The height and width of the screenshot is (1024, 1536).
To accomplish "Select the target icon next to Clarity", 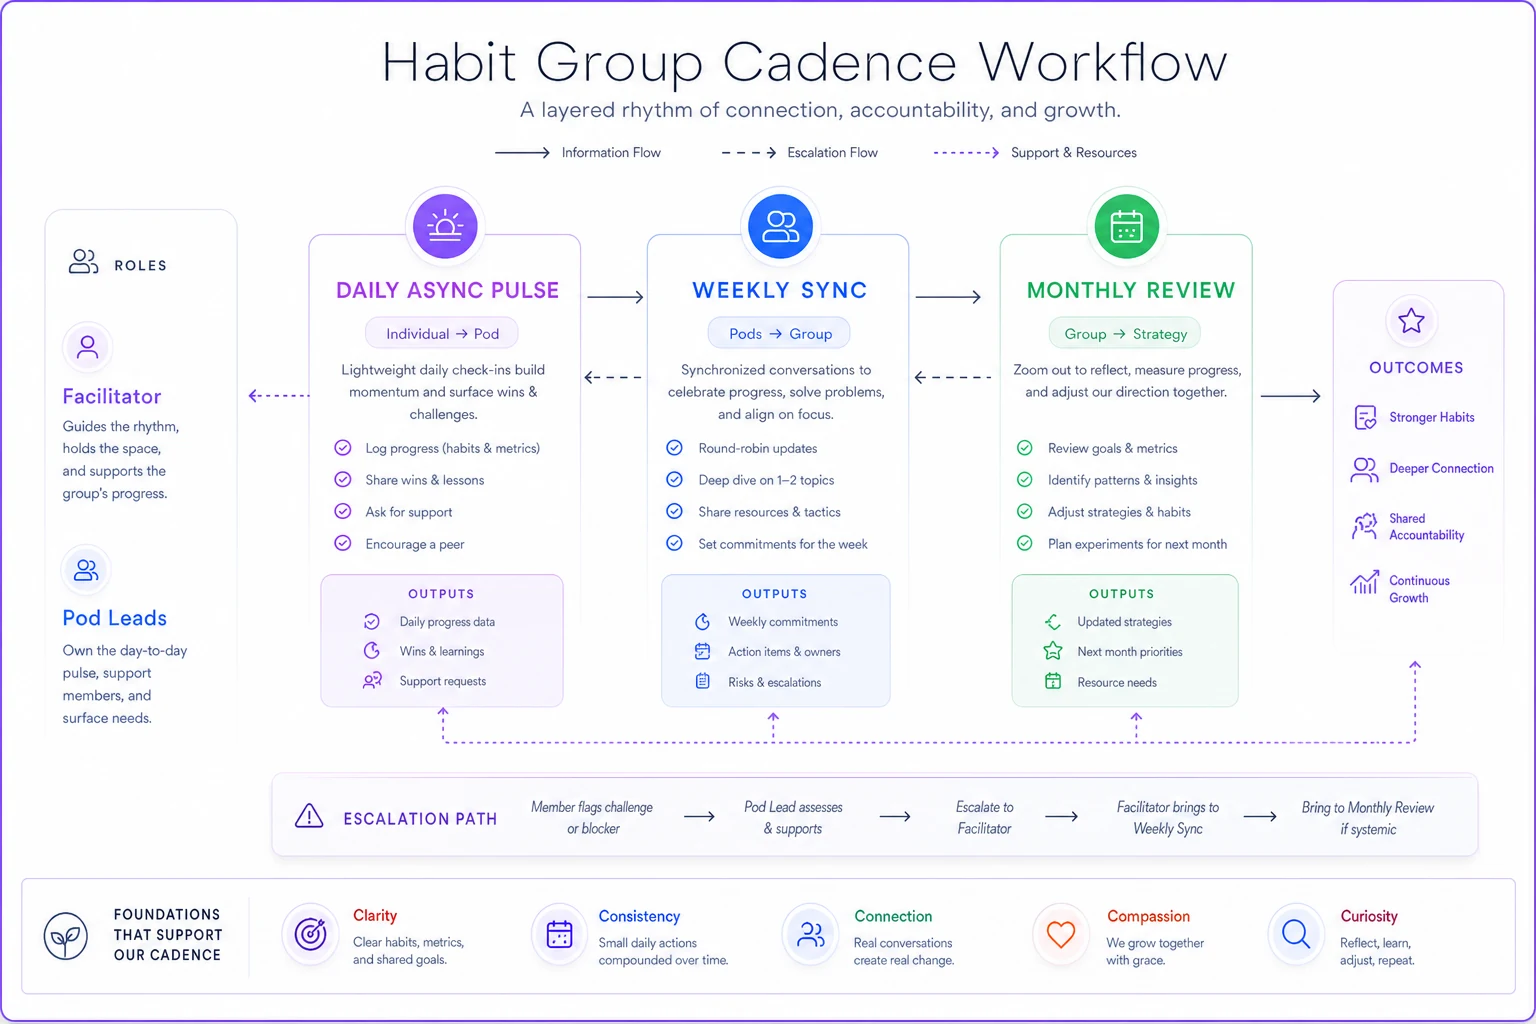I will pyautogui.click(x=310, y=934).
